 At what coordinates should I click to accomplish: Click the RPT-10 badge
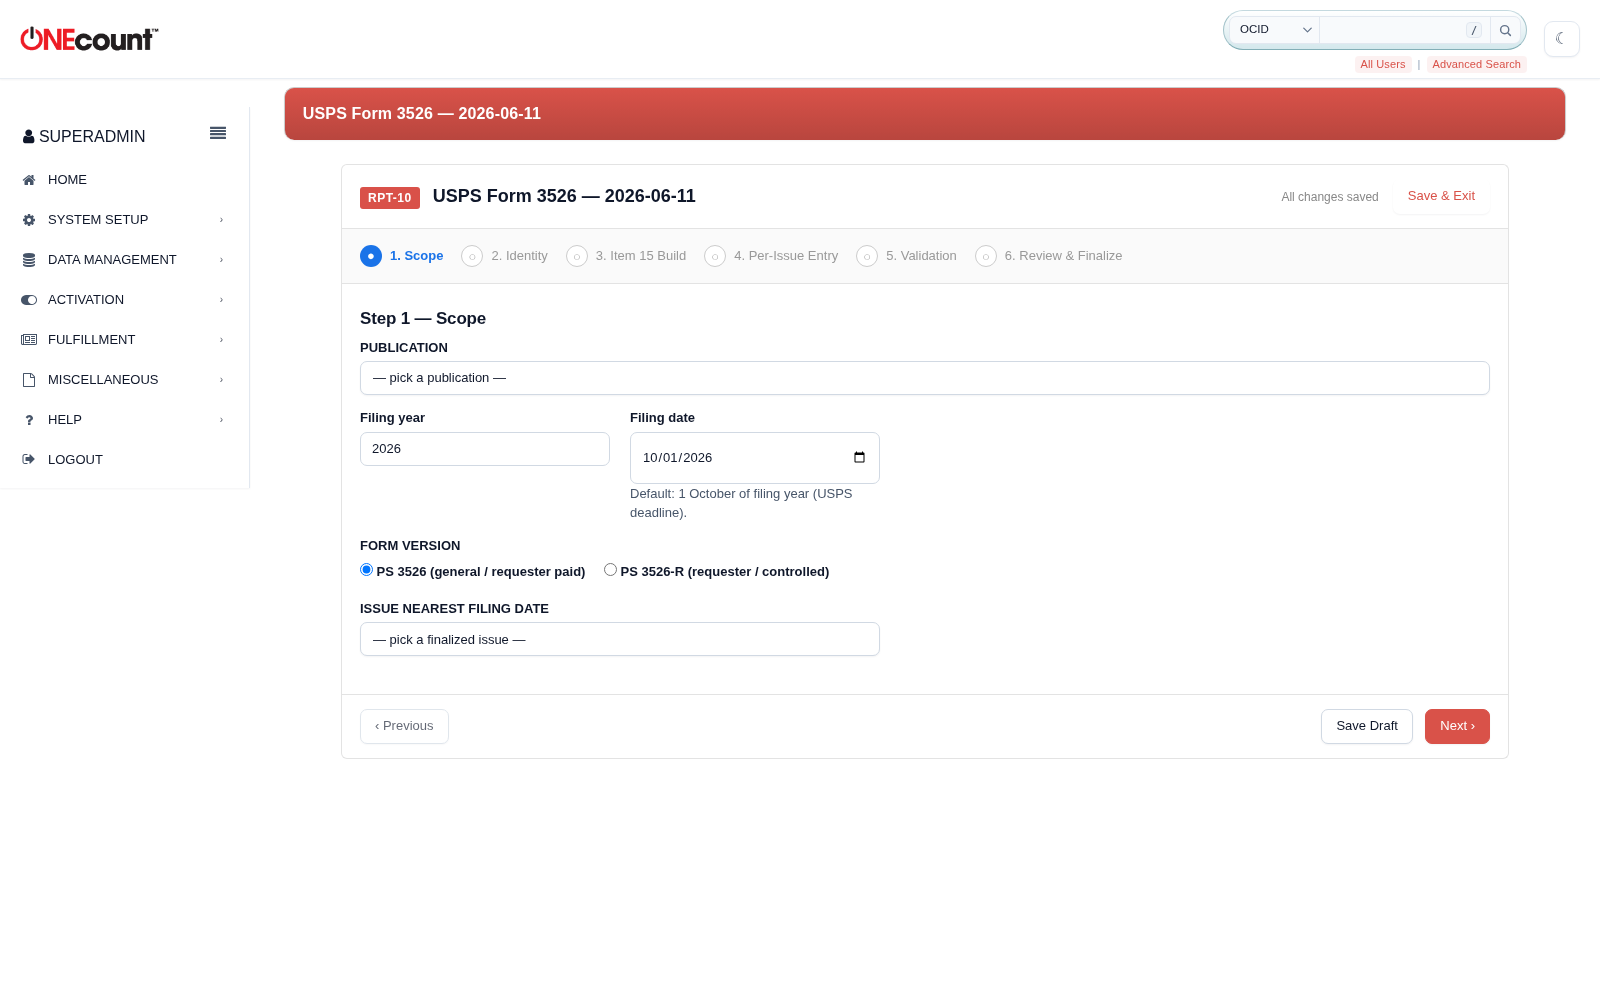[x=390, y=198]
